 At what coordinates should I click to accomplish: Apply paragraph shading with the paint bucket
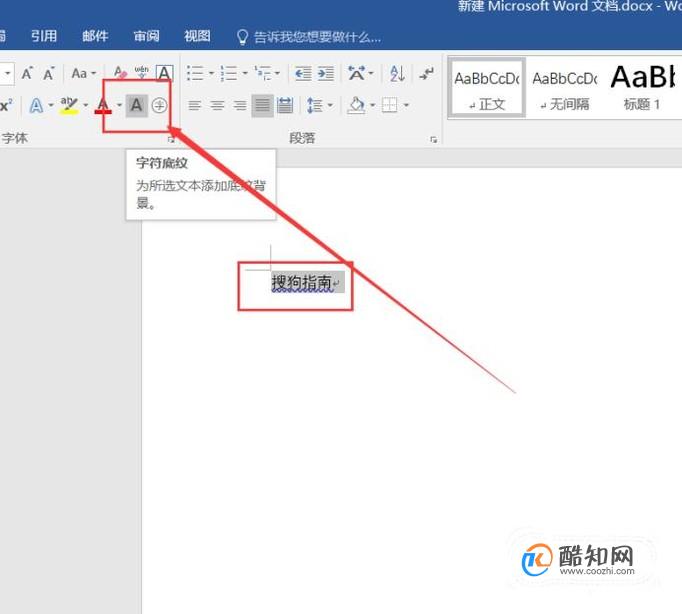coord(356,105)
